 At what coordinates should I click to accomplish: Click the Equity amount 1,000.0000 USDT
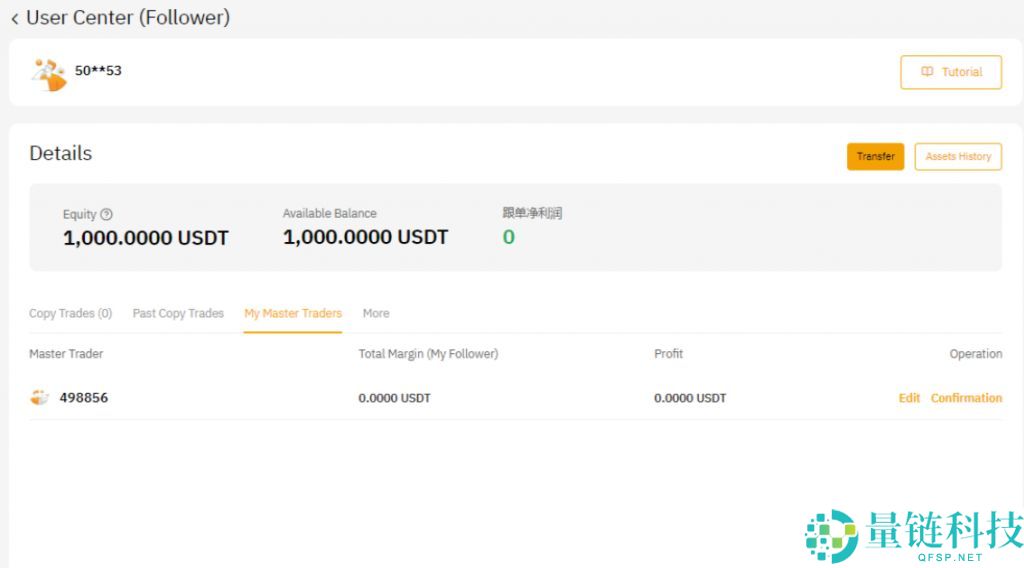[146, 238]
